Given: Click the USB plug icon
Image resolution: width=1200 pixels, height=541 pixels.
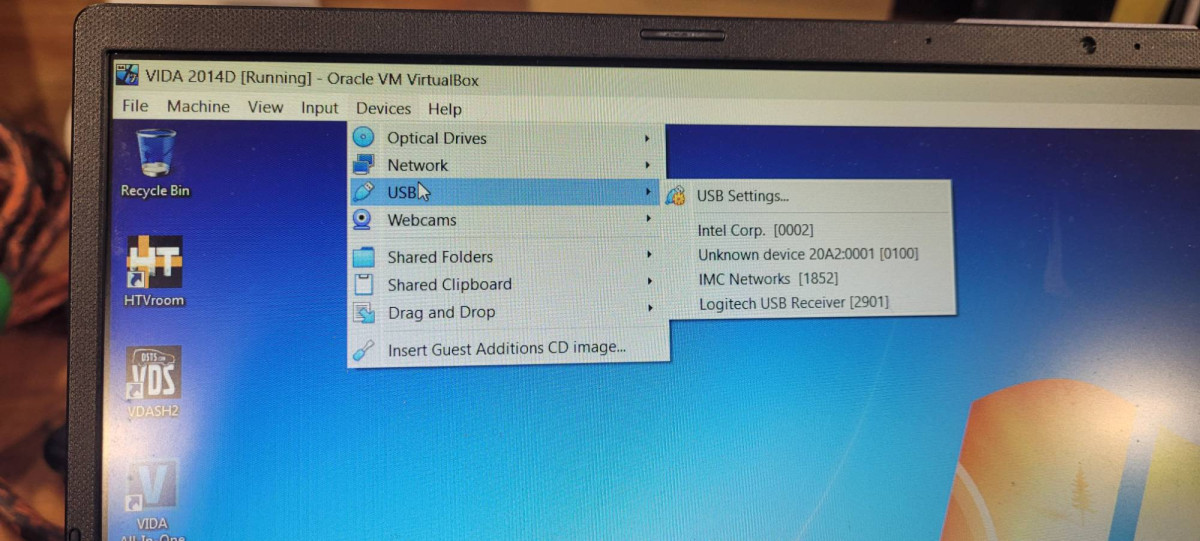Looking at the screenshot, I should pos(364,192).
